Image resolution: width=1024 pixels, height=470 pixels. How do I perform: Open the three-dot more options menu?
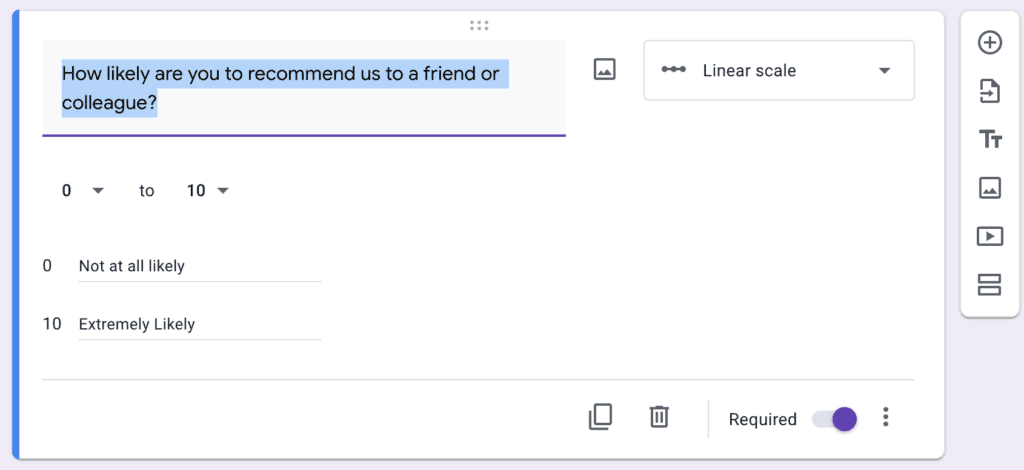tap(885, 418)
